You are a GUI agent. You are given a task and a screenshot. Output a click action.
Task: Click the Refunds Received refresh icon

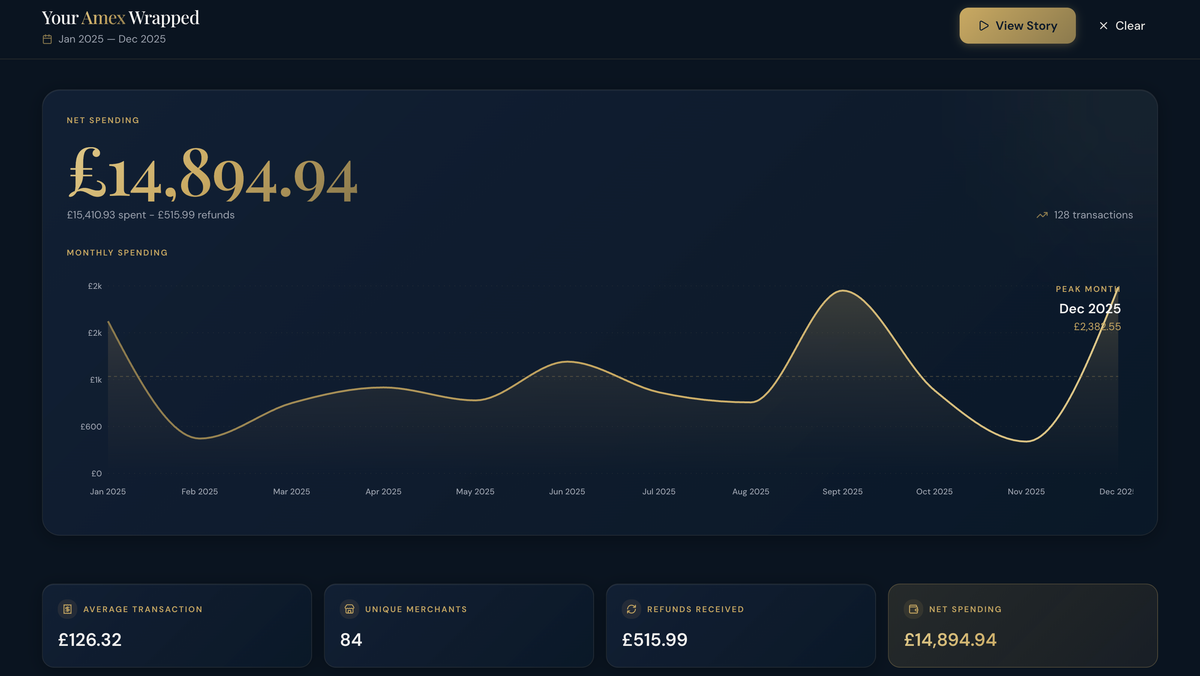(x=631, y=609)
